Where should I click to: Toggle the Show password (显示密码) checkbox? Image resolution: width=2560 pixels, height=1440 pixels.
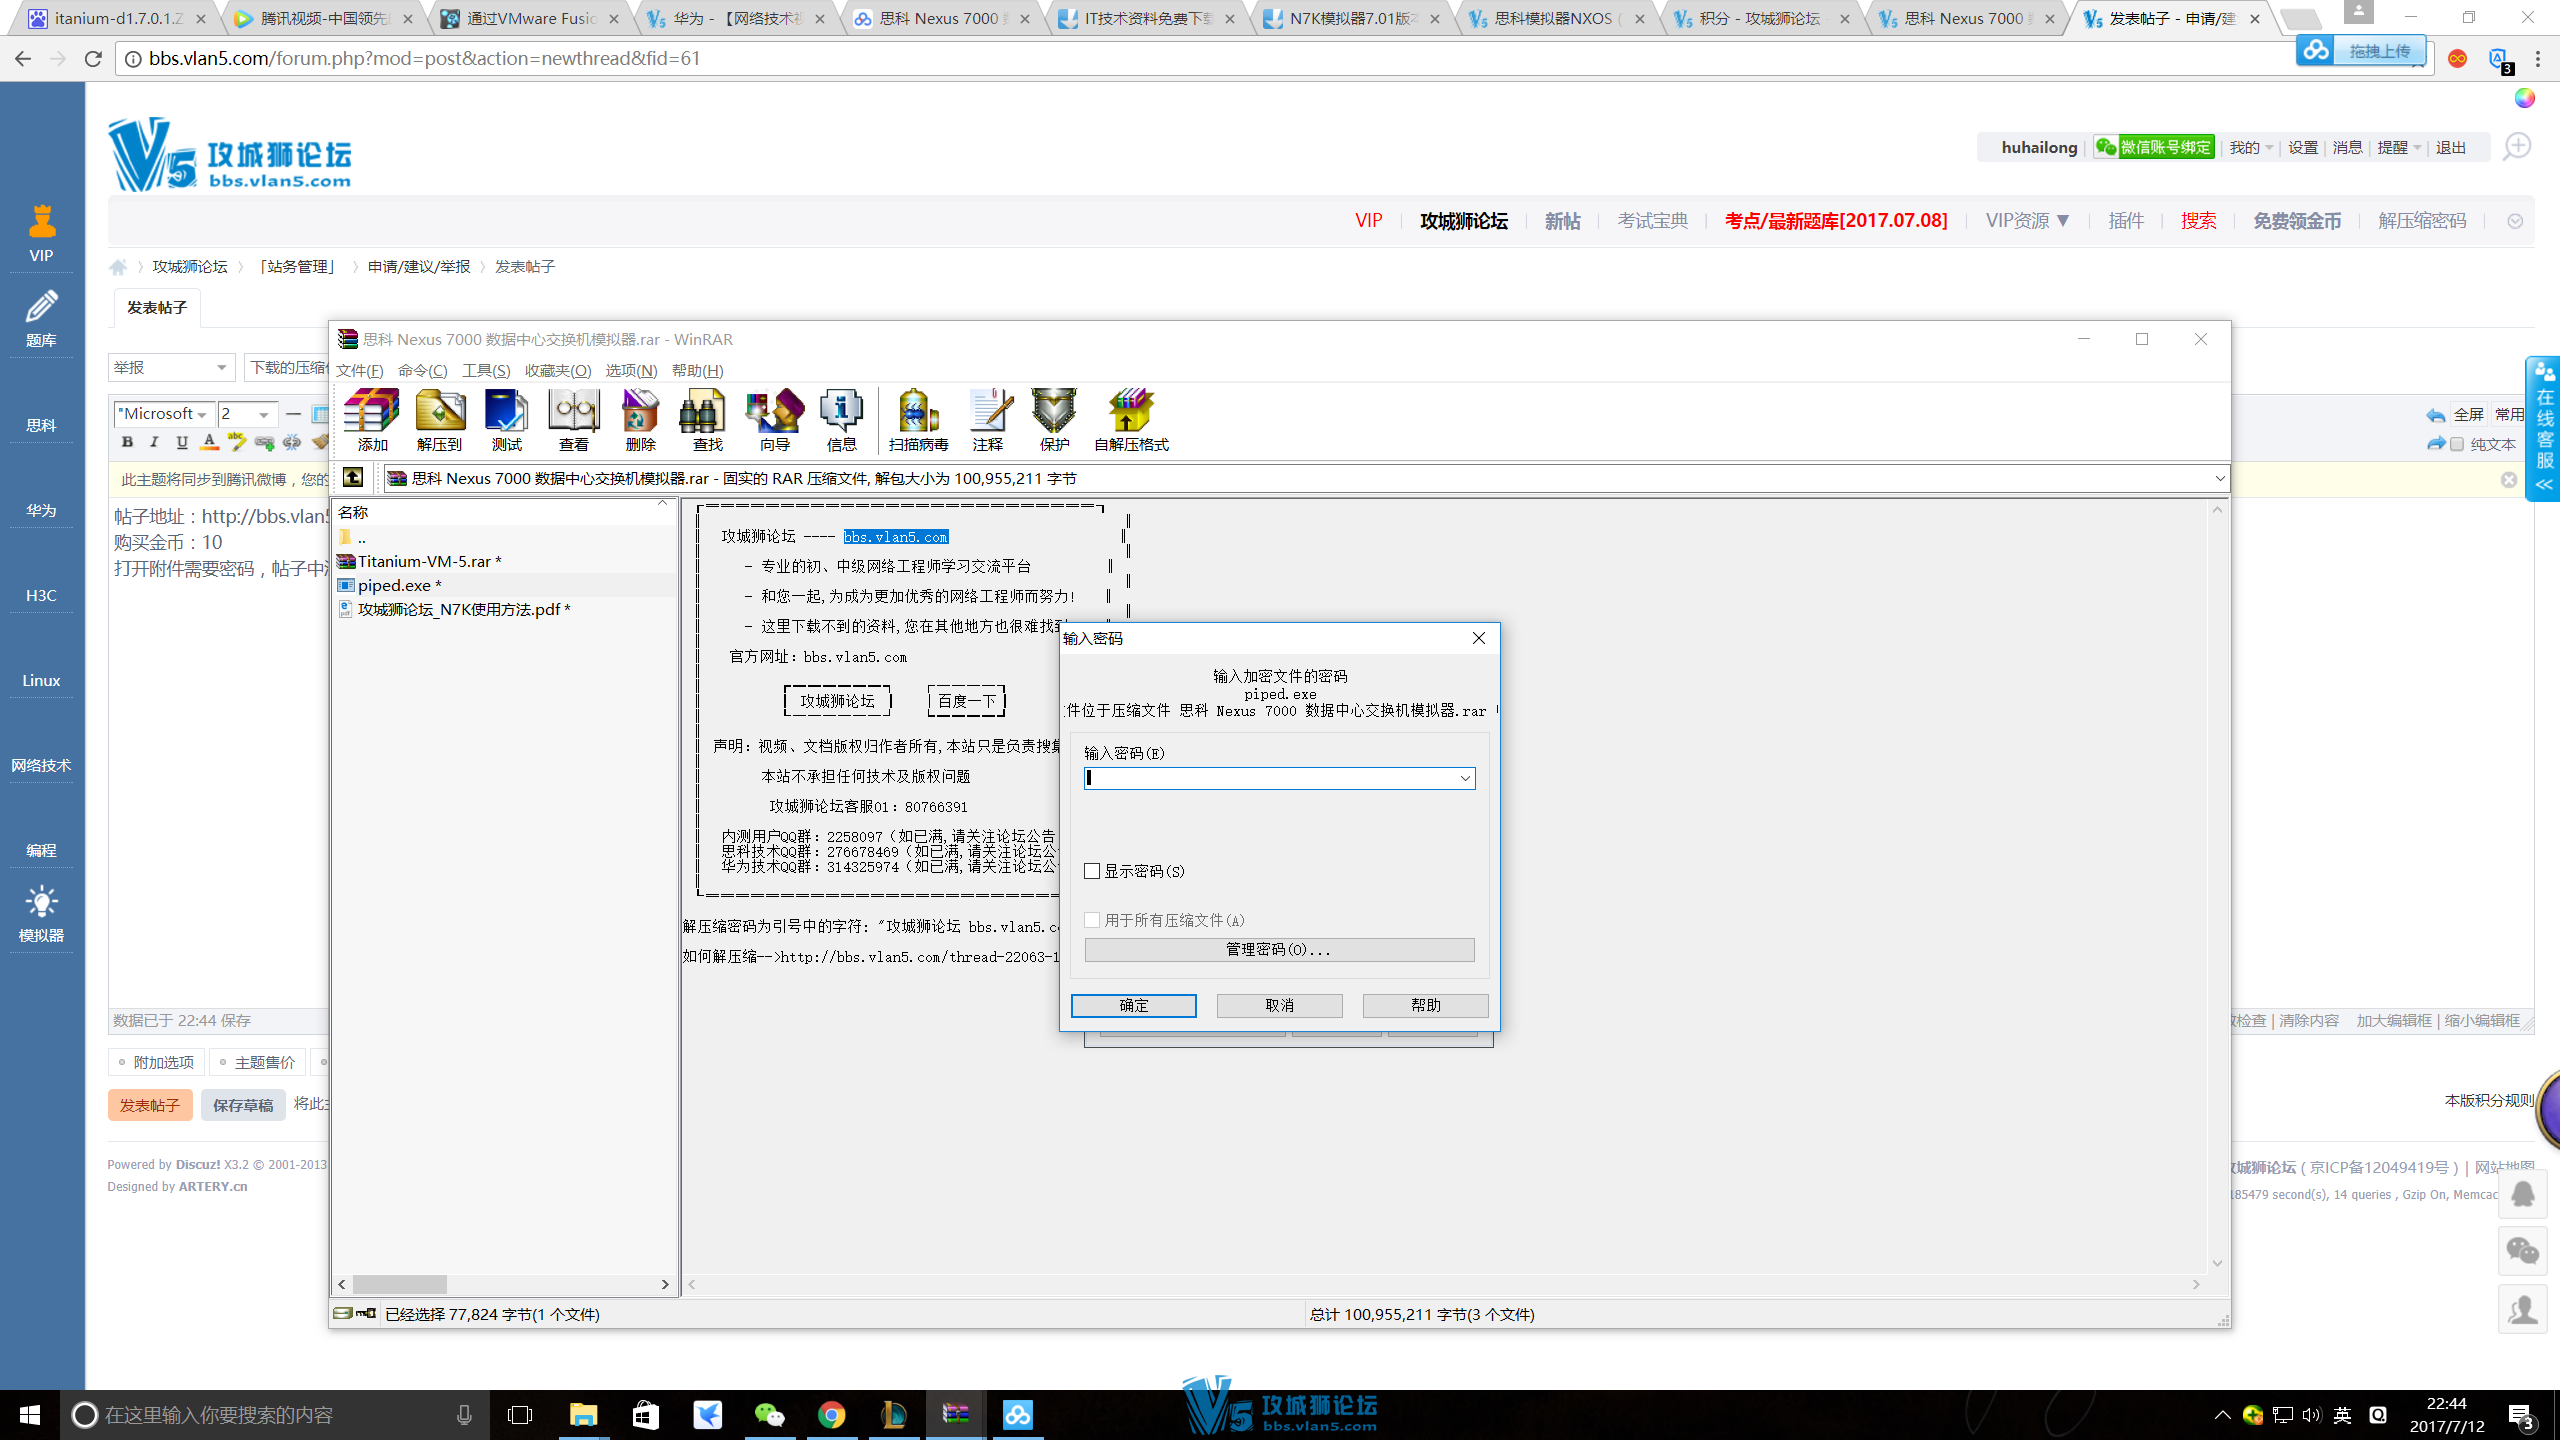click(1092, 871)
